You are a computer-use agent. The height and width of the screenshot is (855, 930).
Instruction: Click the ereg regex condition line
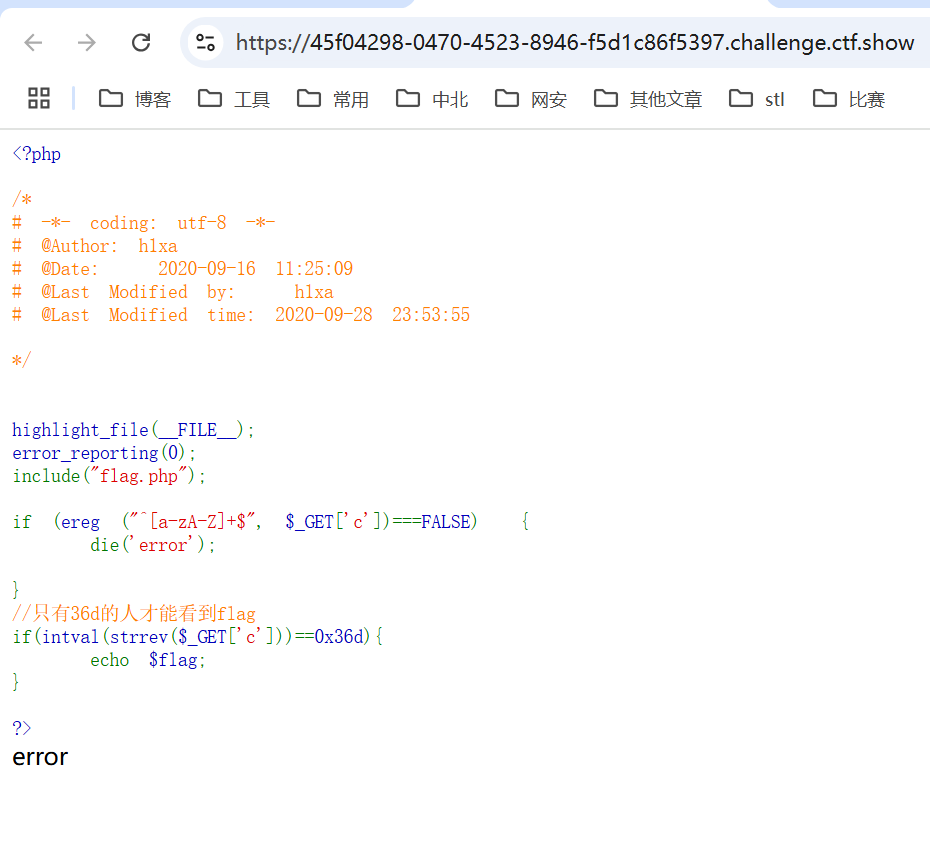click(270, 522)
